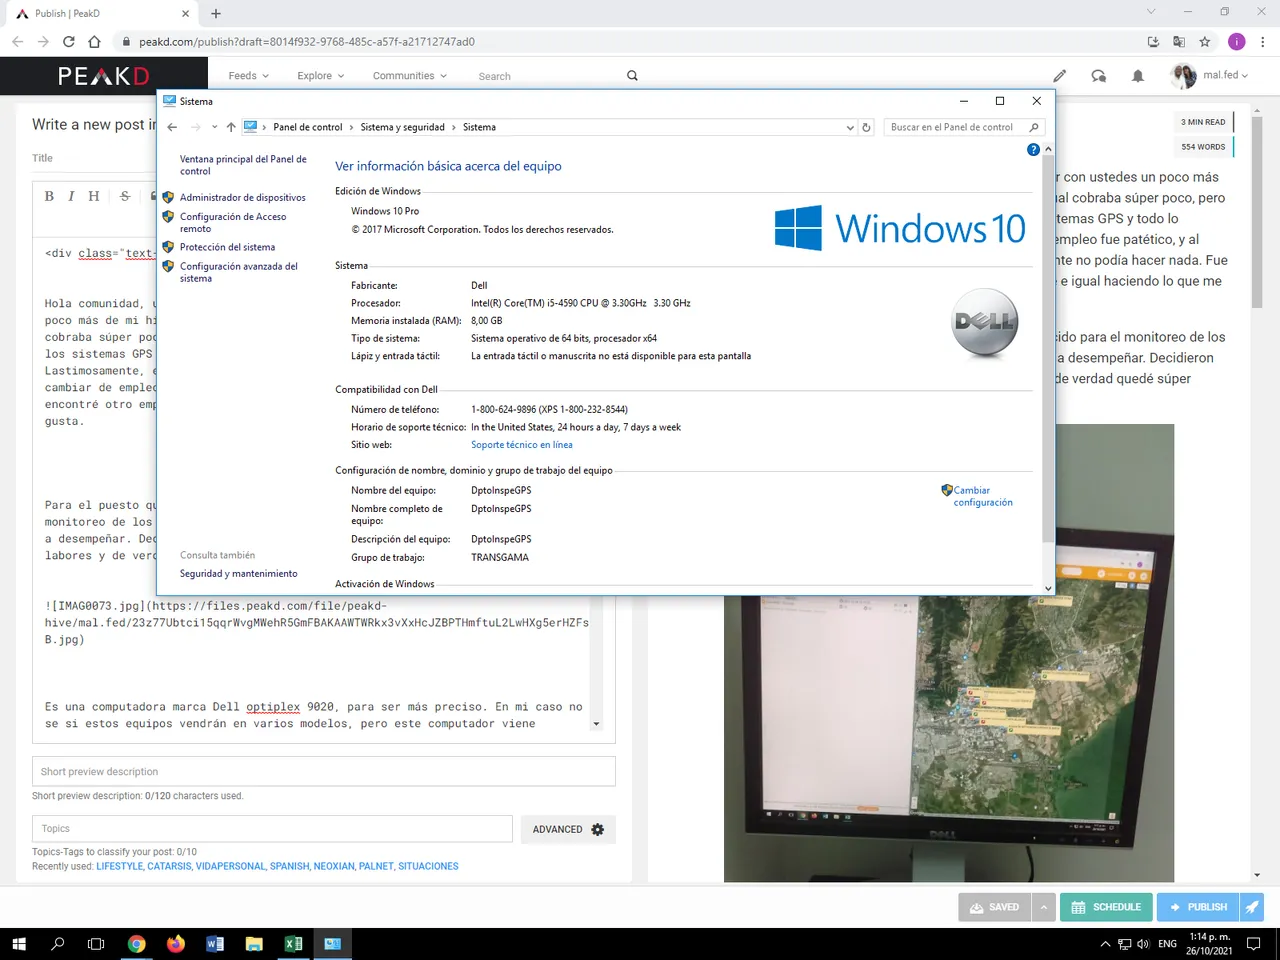Open Word from the taskbar

click(x=215, y=943)
